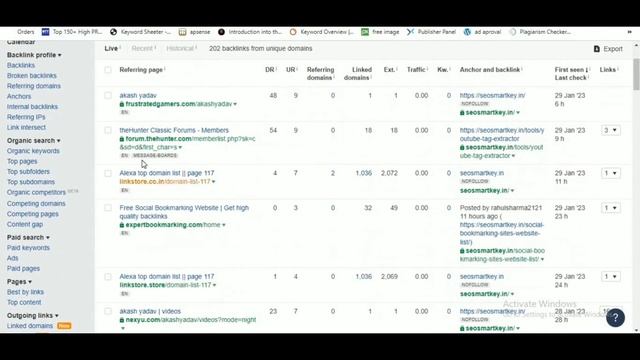Screen dimensions: 640x360
Task: Collapse the Organic search section
Action: 33,140
